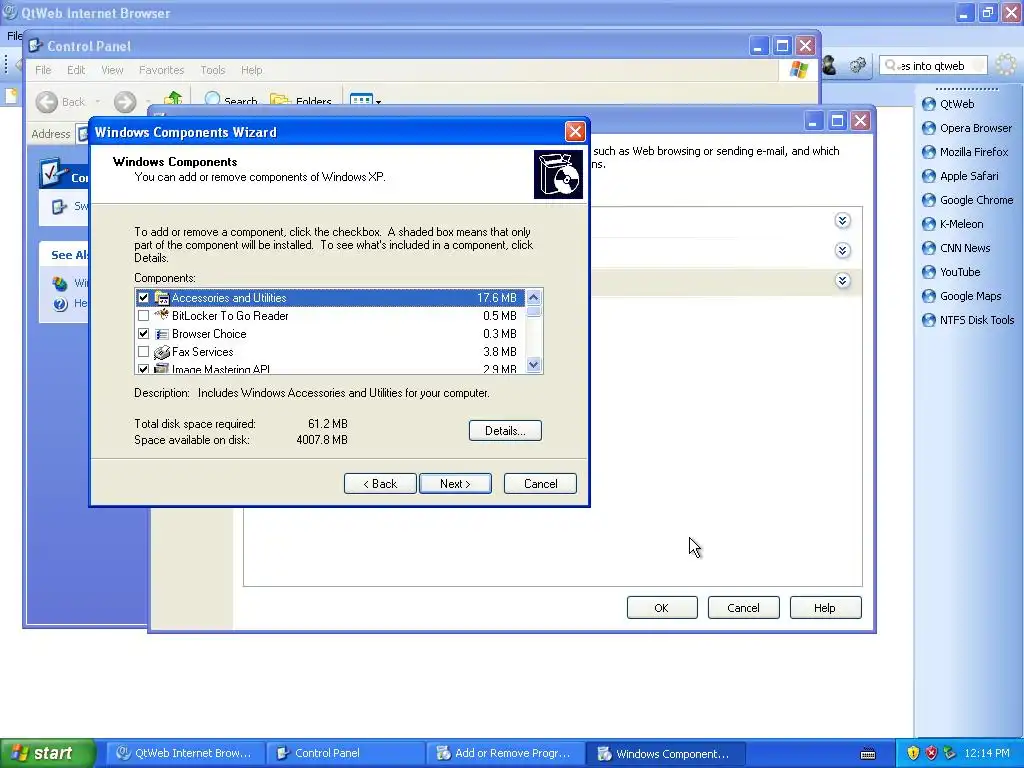This screenshot has height=768, width=1024.
Task: Proceed with the Next button
Action: point(455,484)
